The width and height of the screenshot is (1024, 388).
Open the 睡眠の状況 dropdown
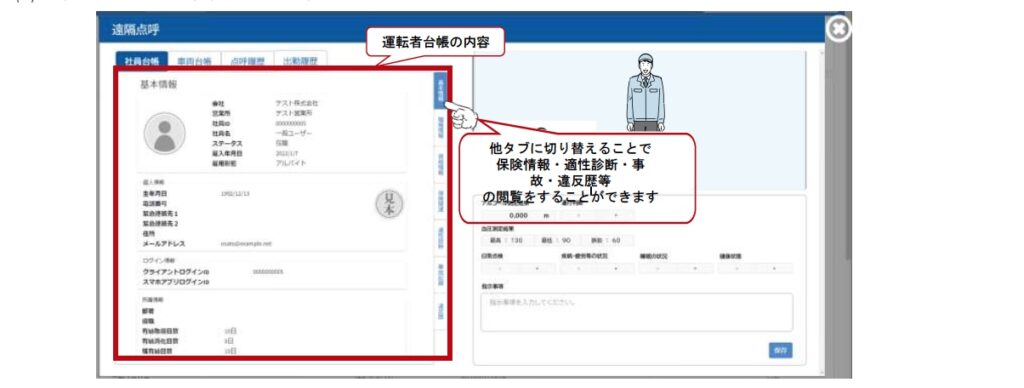pyautogui.click(x=676, y=268)
